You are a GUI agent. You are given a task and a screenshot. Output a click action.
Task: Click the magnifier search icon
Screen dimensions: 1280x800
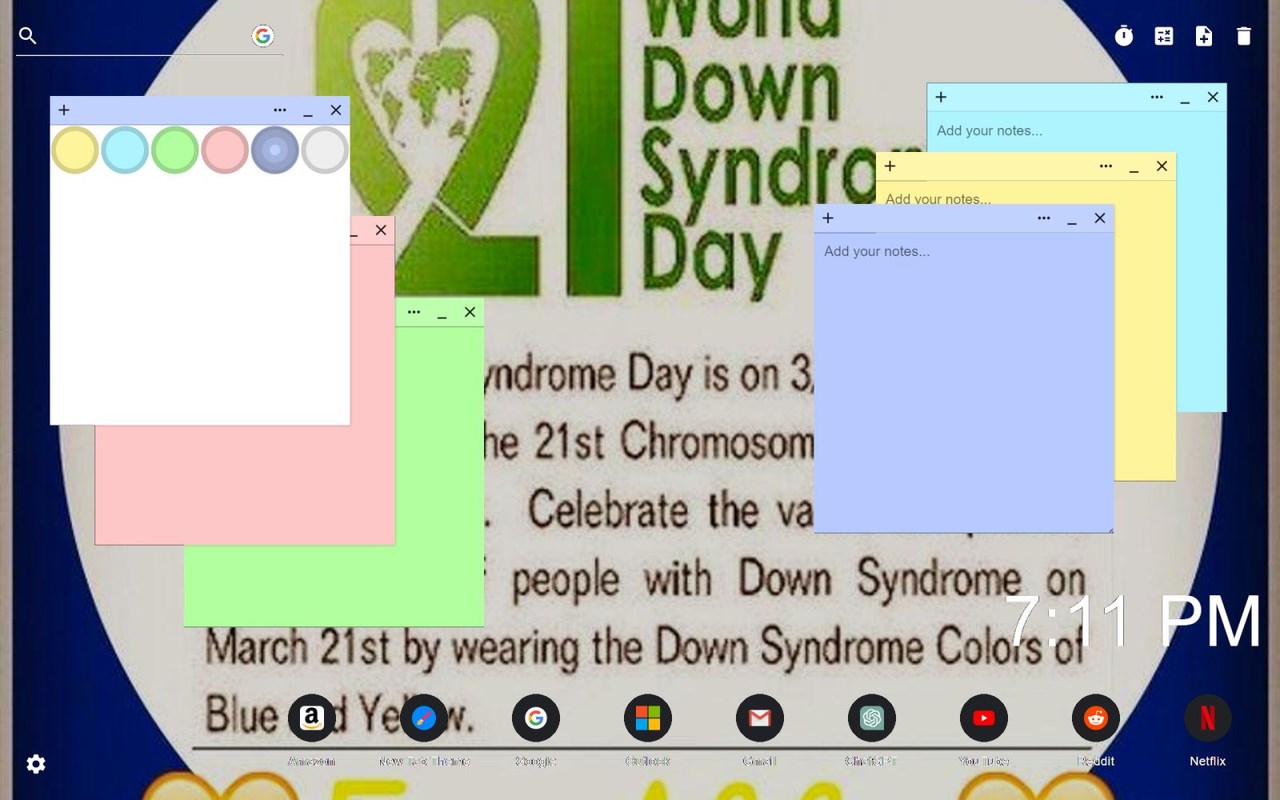28,36
